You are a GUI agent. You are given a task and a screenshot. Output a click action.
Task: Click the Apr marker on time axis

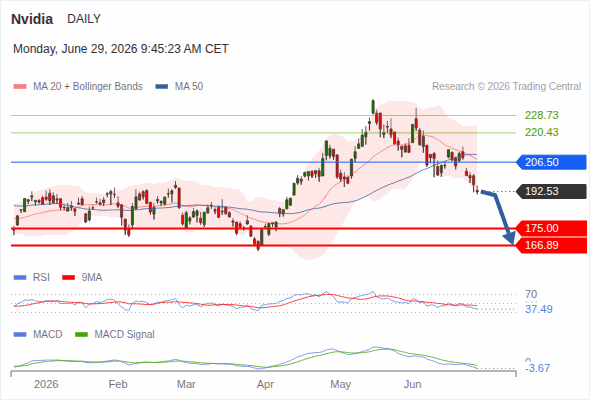[x=265, y=385]
